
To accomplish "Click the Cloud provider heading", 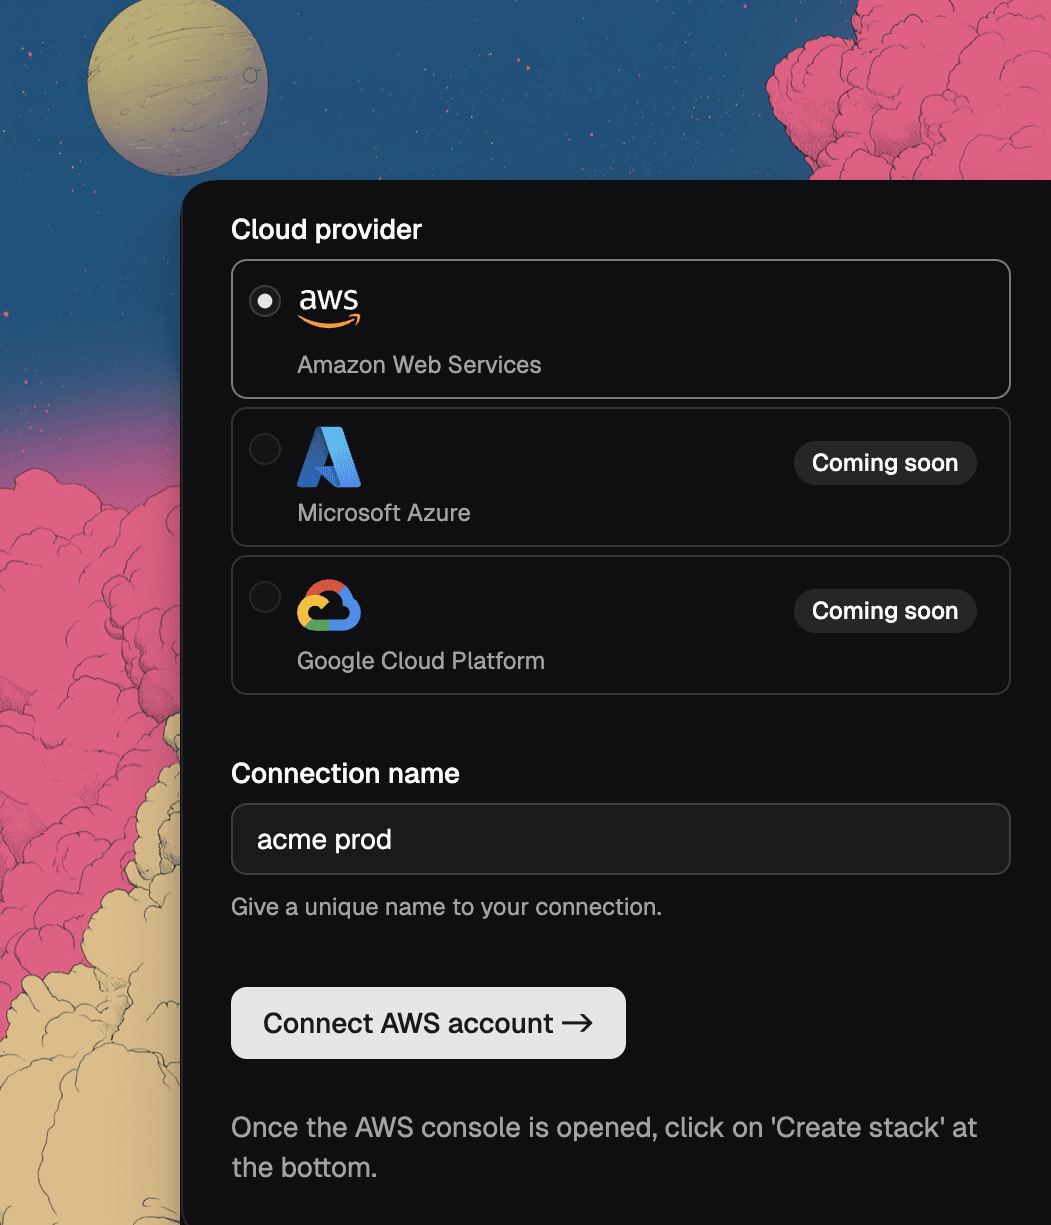I will coord(326,230).
